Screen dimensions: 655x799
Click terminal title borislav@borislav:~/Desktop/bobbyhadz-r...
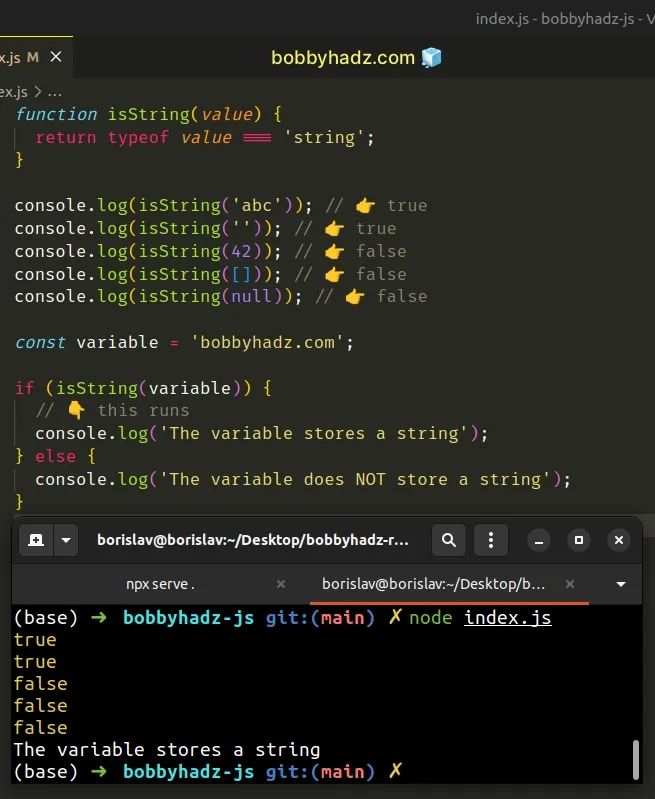[253, 540]
